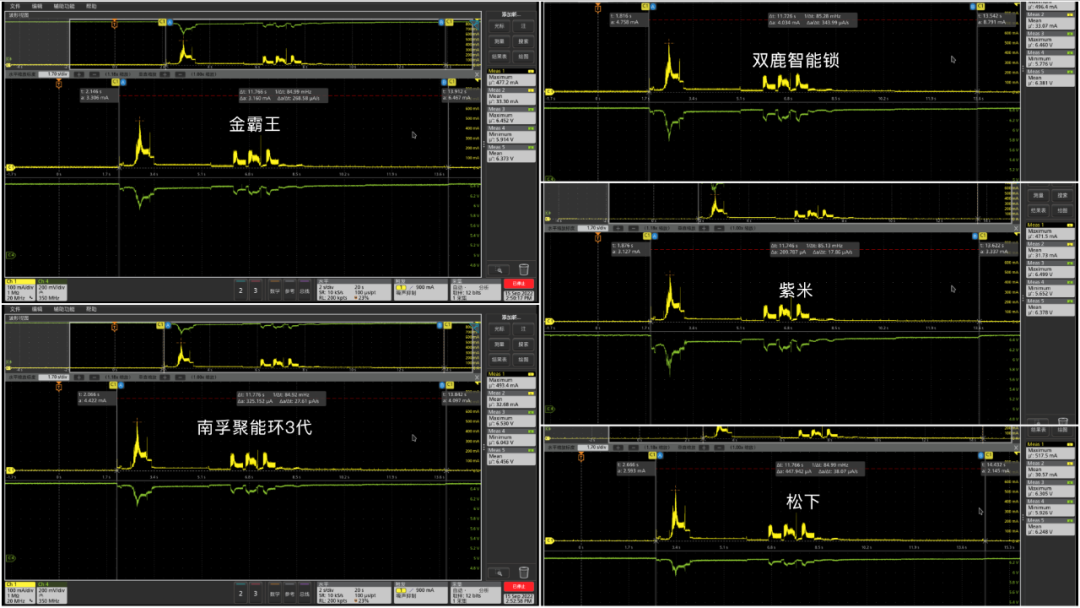Add channel 3 in the 金霸王 window

(256, 291)
